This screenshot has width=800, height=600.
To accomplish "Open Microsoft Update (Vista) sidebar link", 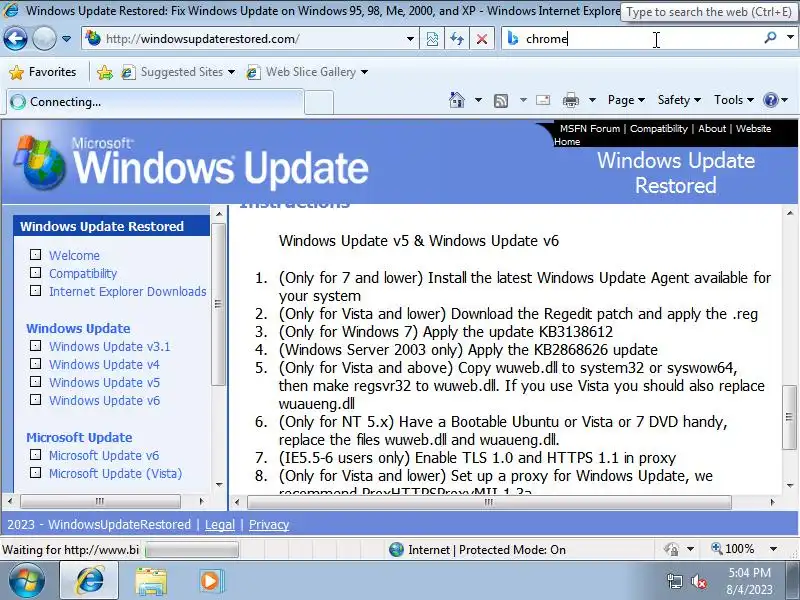I will coord(115,473).
